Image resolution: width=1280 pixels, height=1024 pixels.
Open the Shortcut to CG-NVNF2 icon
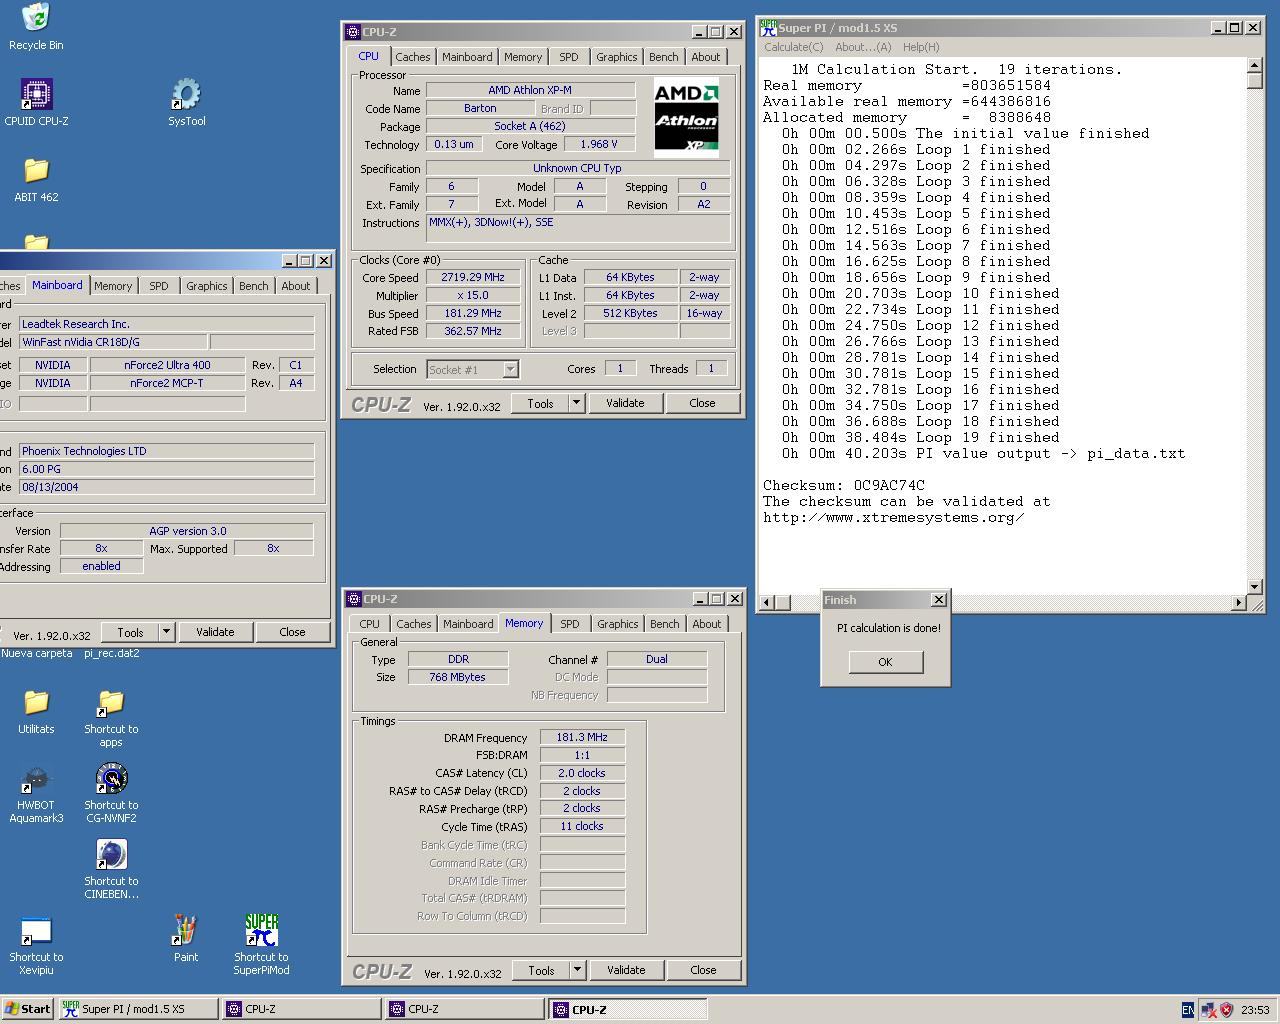click(111, 780)
